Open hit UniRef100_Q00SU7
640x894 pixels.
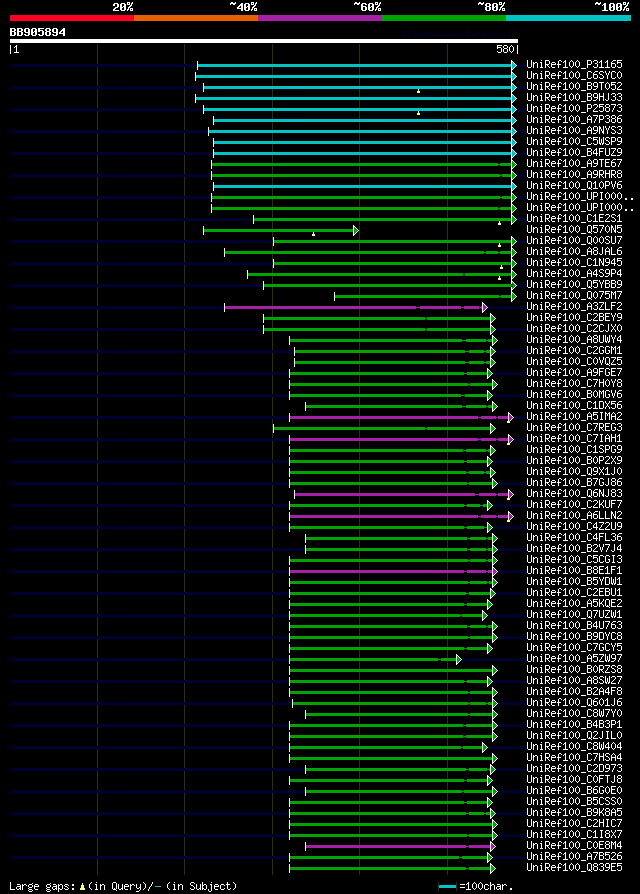[574, 241]
